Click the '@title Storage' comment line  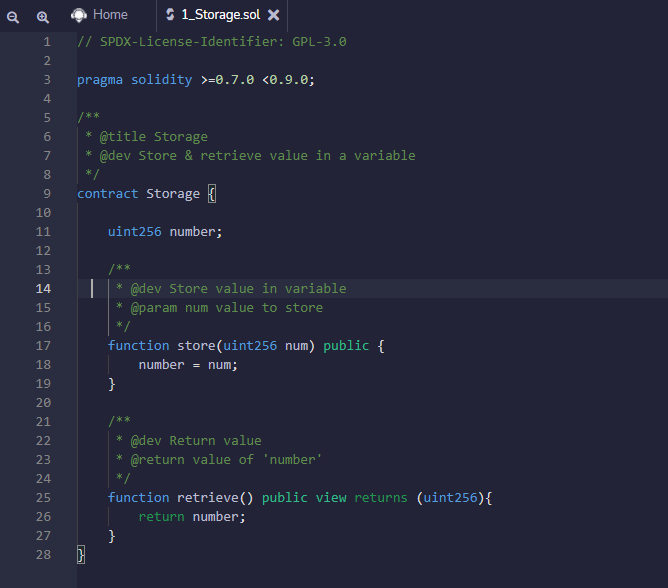[147, 137]
